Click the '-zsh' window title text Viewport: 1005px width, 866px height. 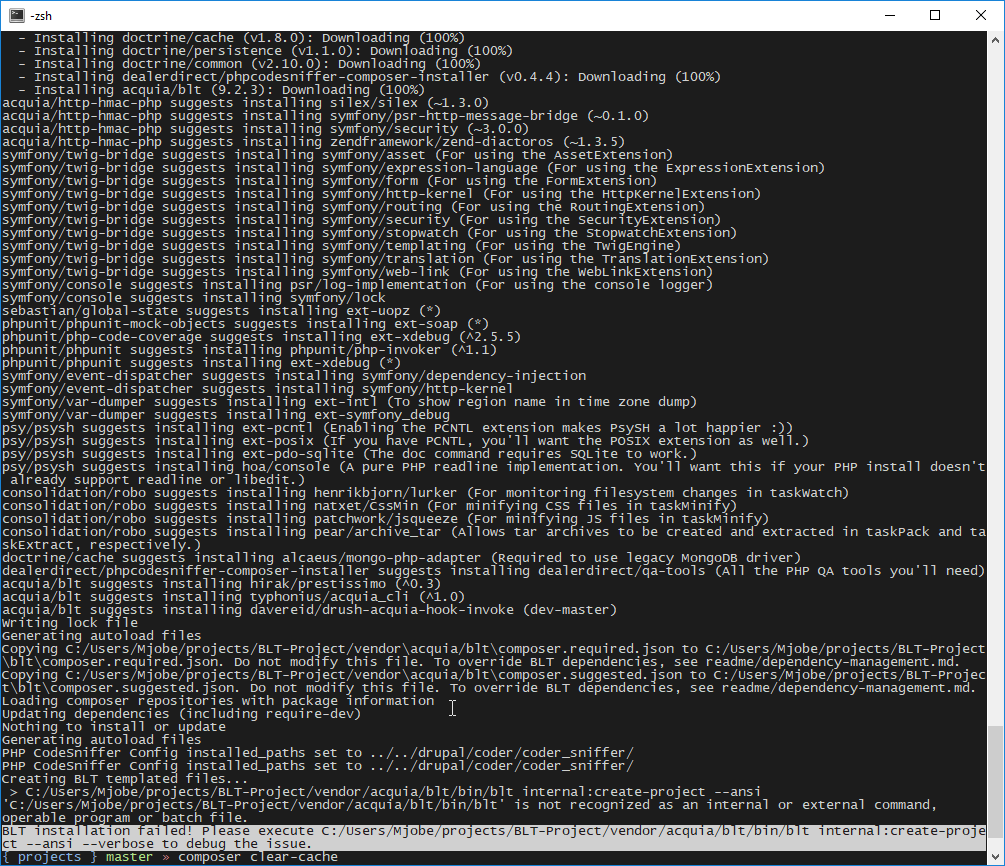[x=41, y=16]
